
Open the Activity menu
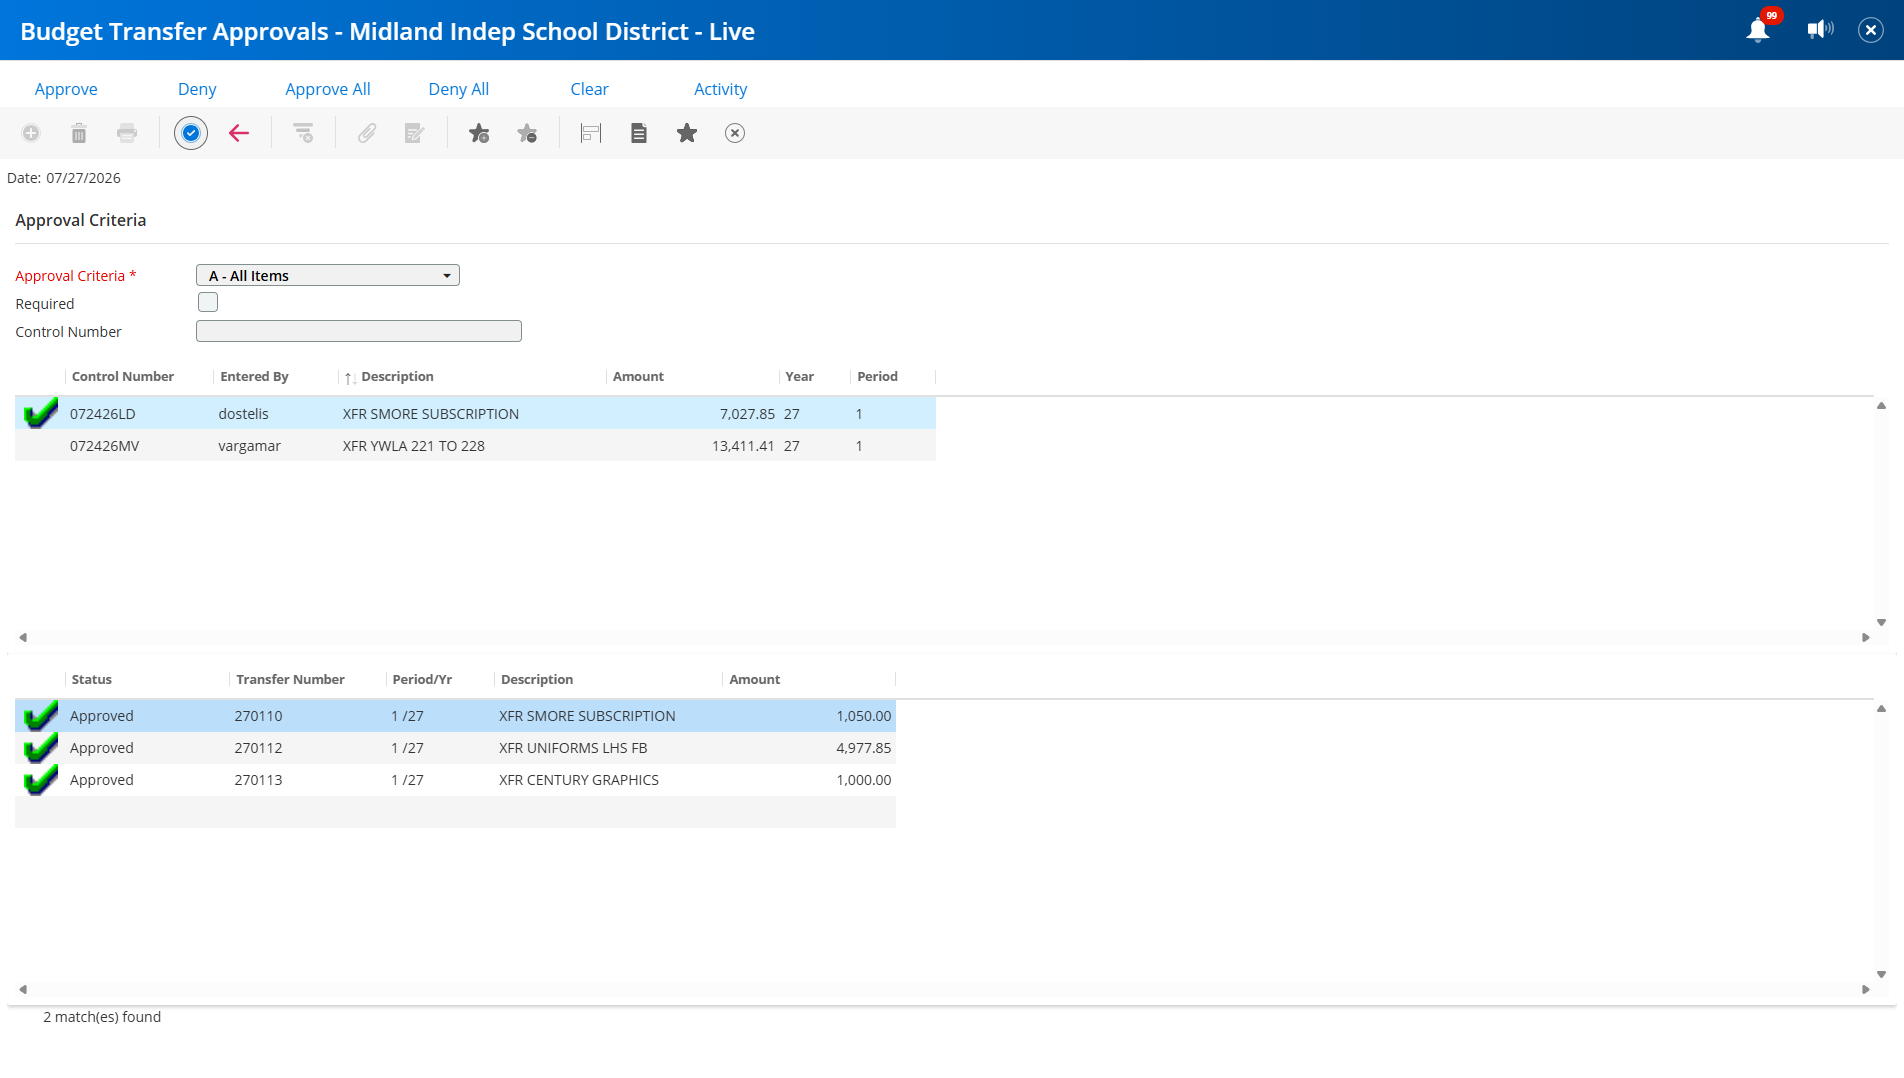tap(720, 89)
